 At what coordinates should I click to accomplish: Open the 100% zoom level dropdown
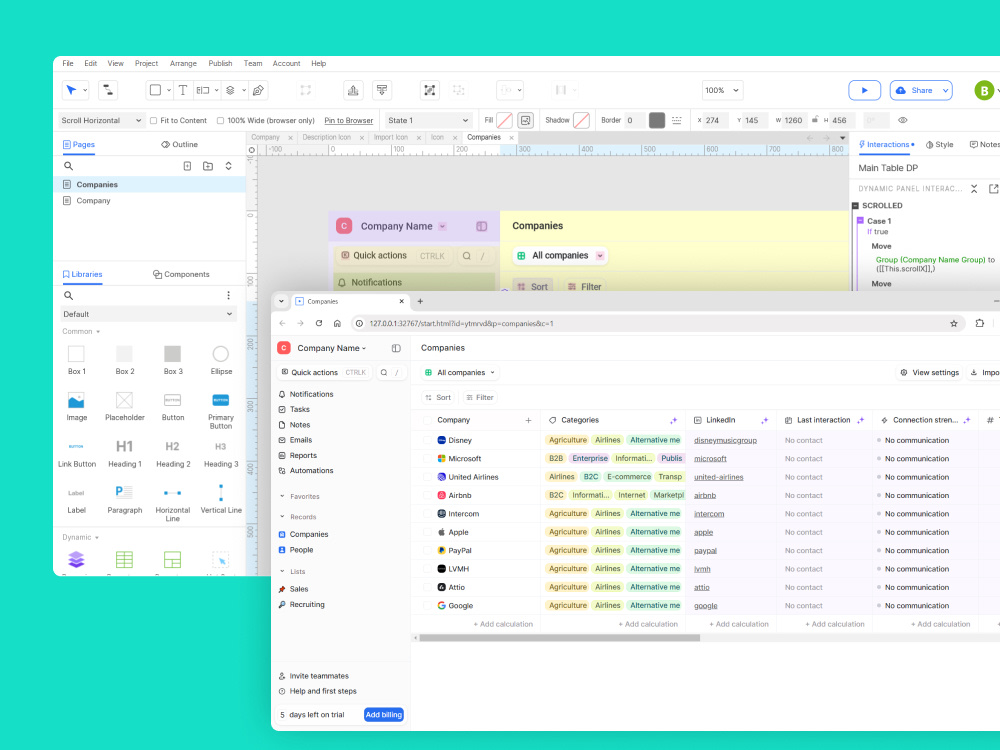[722, 90]
